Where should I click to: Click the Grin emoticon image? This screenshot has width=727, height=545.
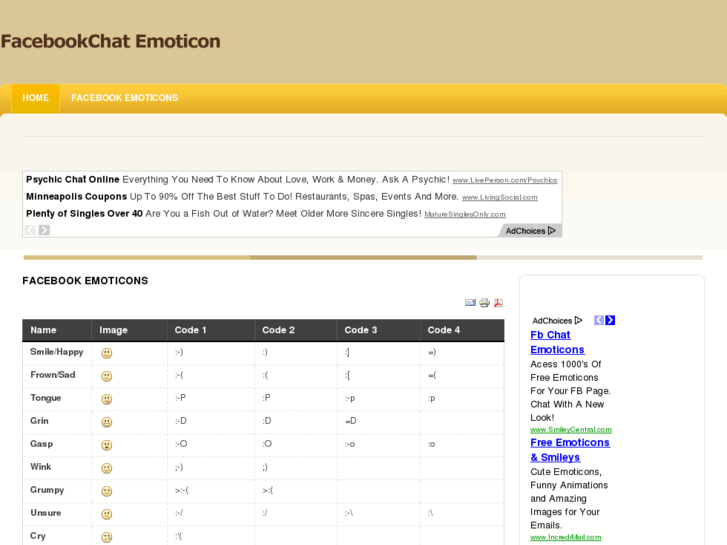coord(107,422)
